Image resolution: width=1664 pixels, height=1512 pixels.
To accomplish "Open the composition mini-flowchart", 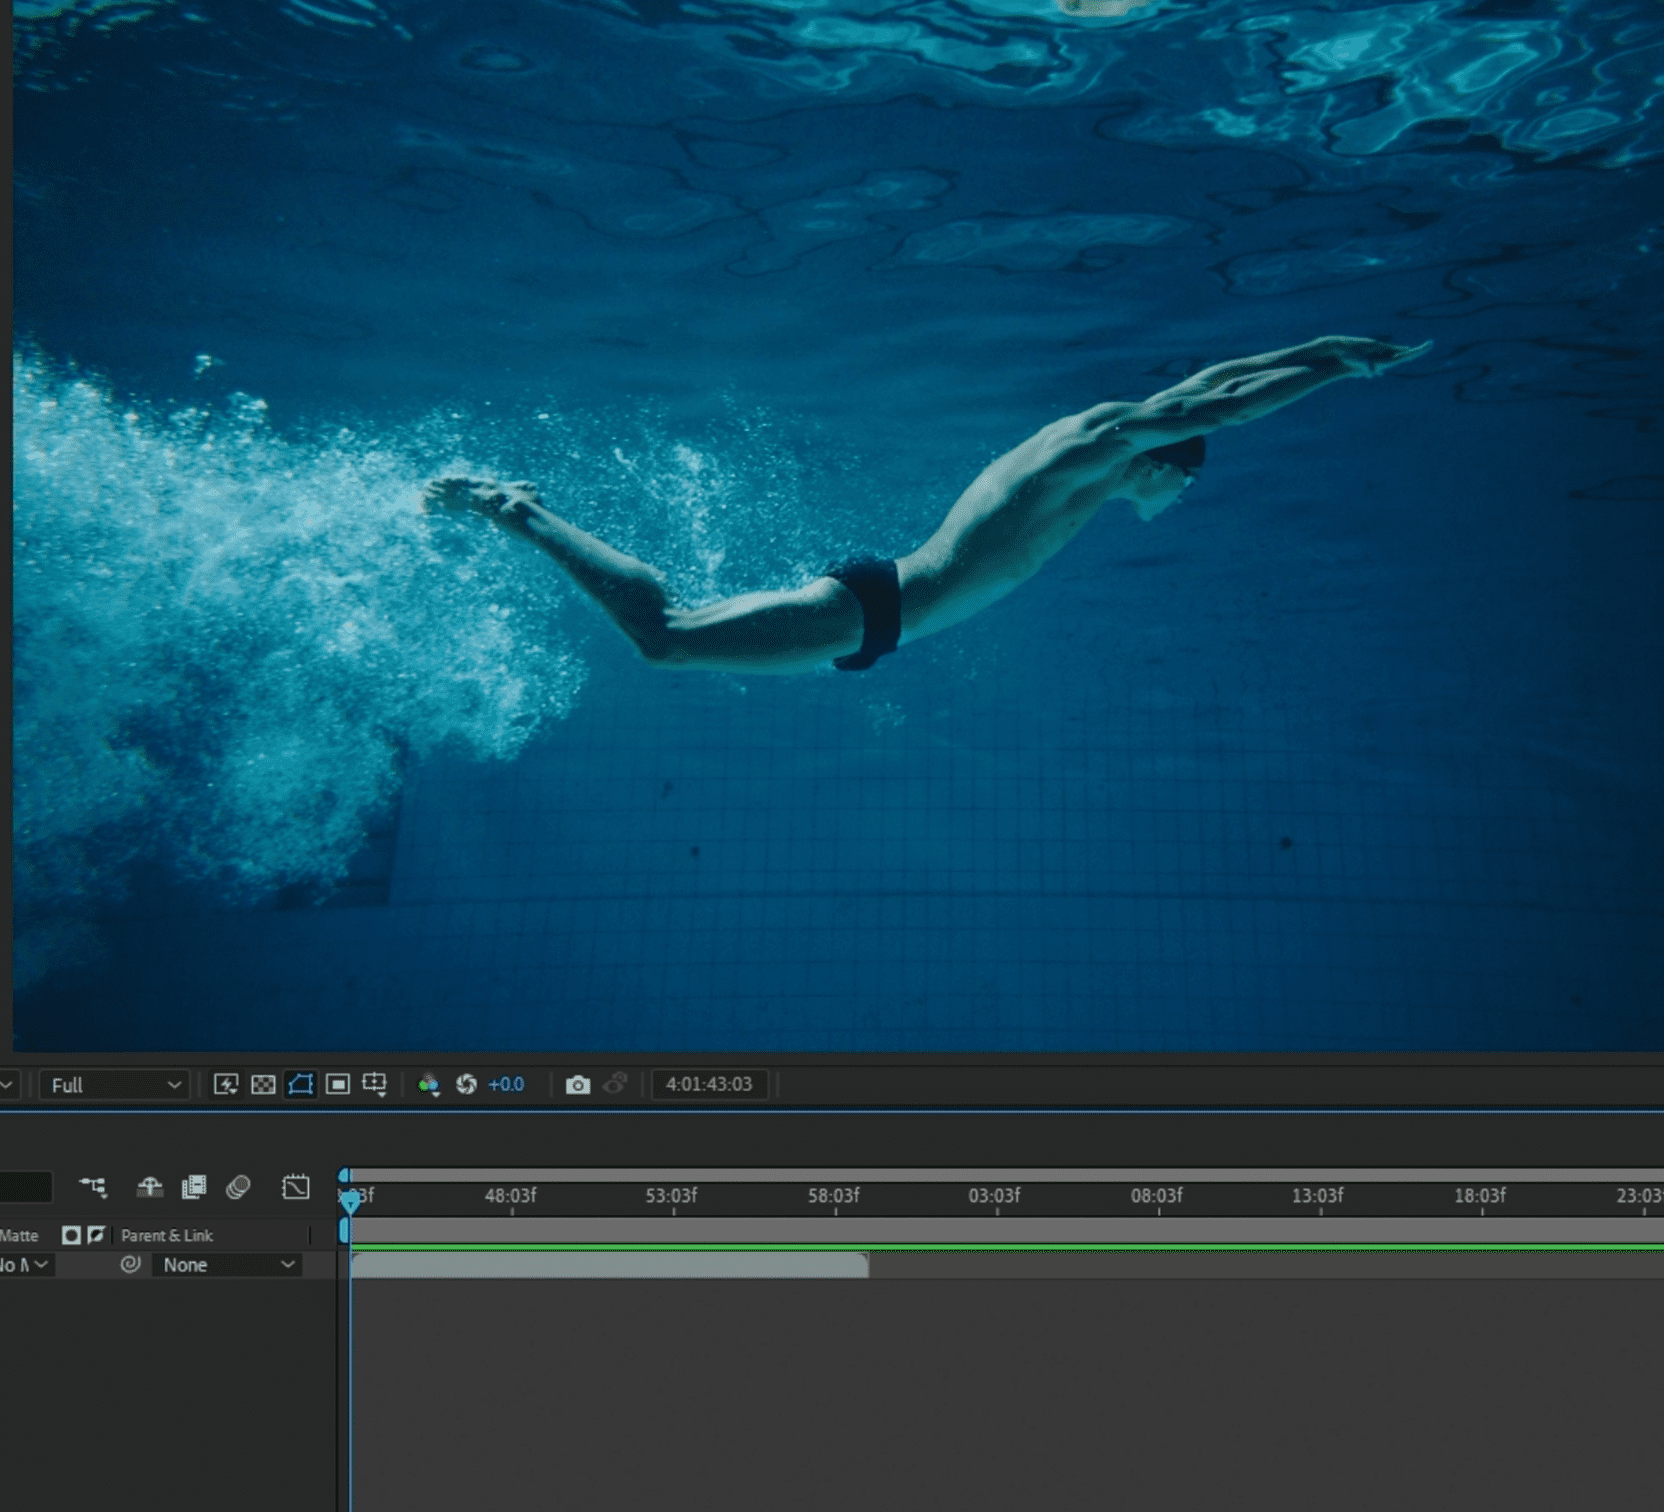I will (93, 1187).
